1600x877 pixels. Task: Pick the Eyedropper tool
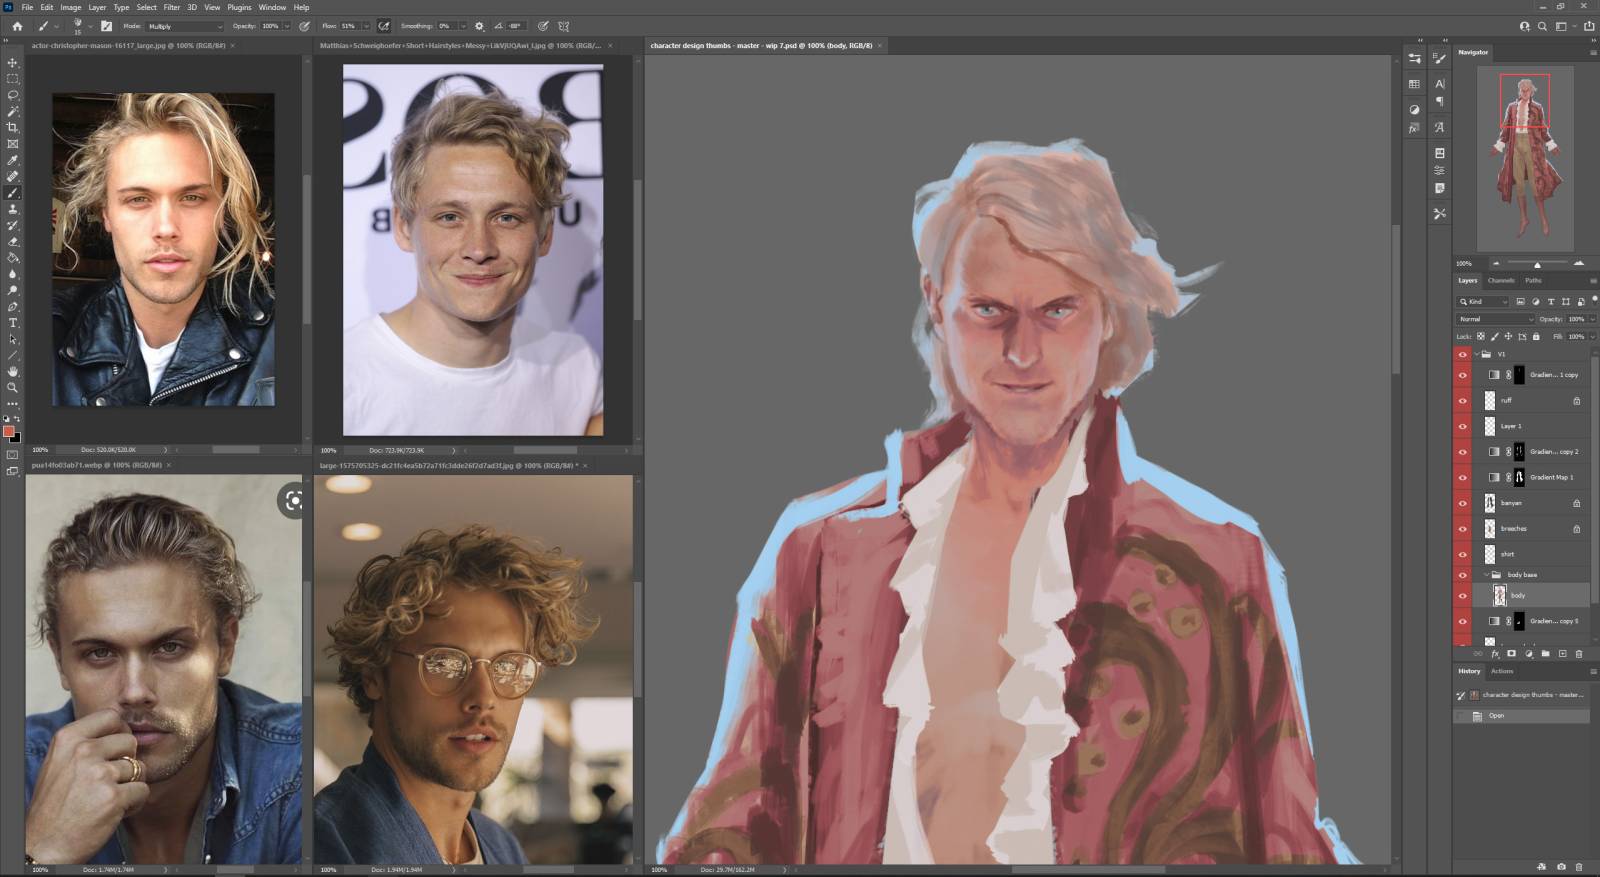(13, 160)
